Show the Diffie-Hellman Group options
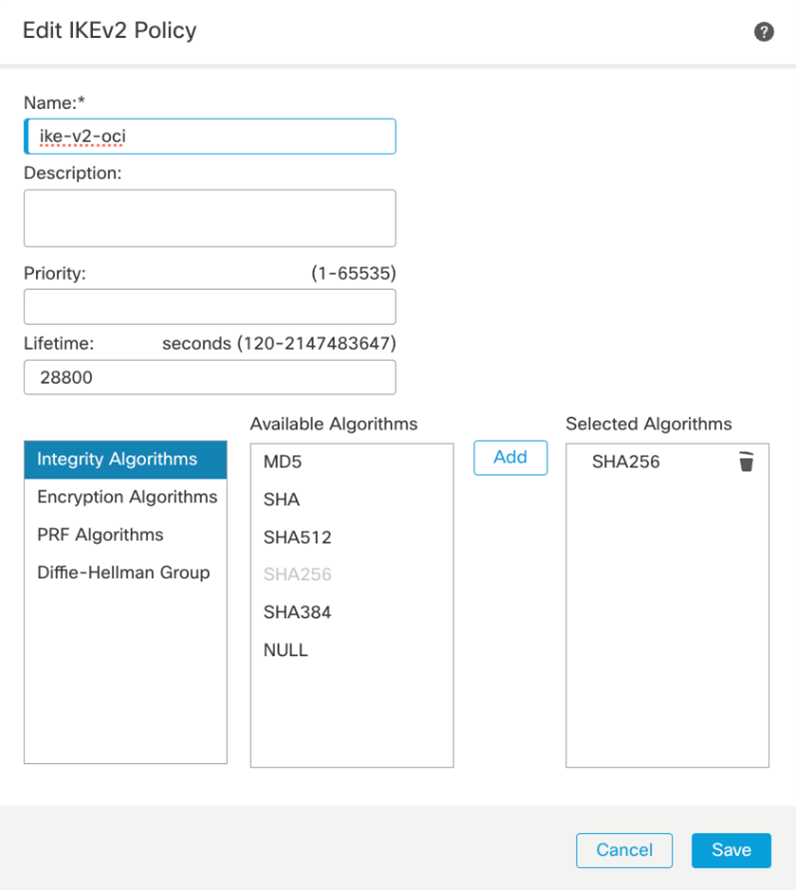The width and height of the screenshot is (796, 890). 125,573
